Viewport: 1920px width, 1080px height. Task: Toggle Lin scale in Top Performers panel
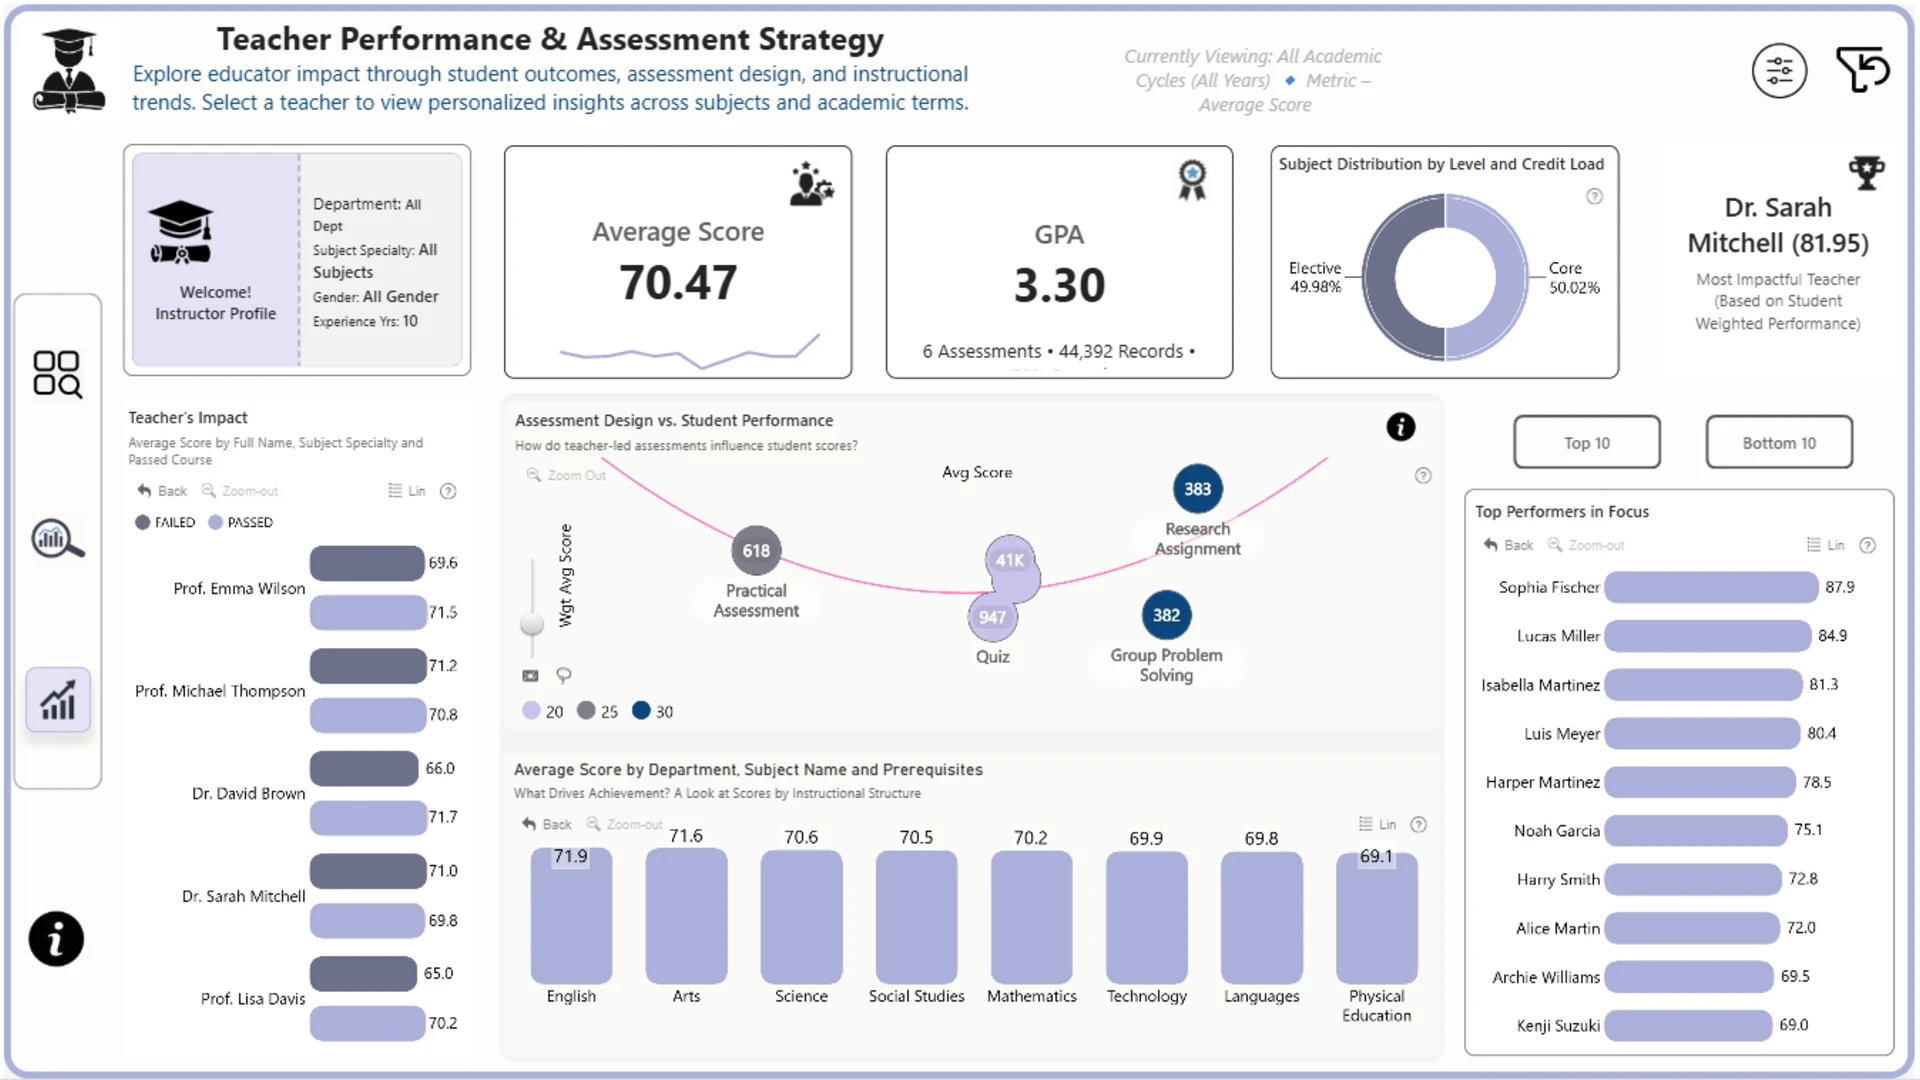(1826, 545)
